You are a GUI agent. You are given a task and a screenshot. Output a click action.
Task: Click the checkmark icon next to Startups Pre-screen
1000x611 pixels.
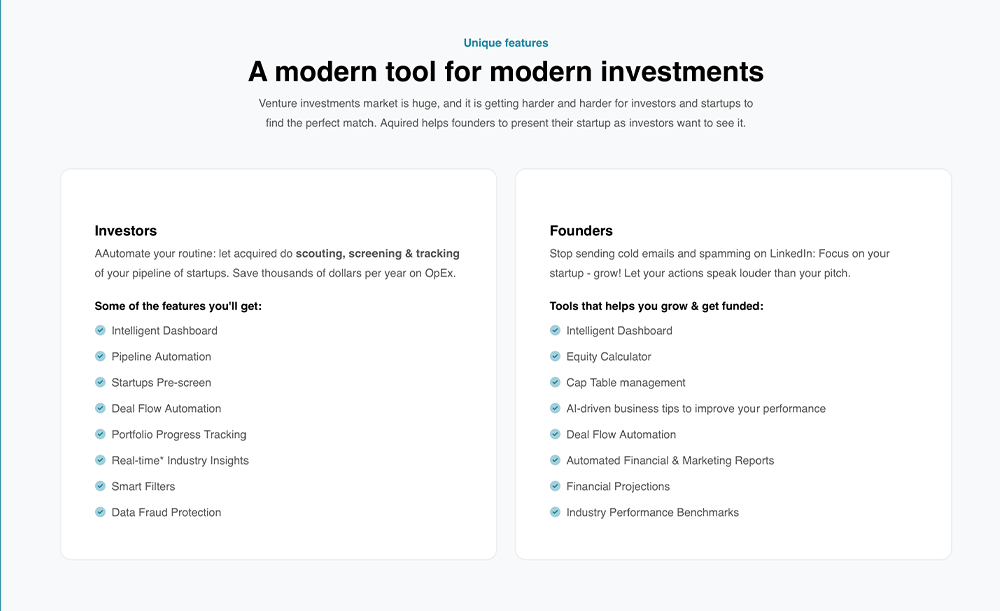pos(100,382)
